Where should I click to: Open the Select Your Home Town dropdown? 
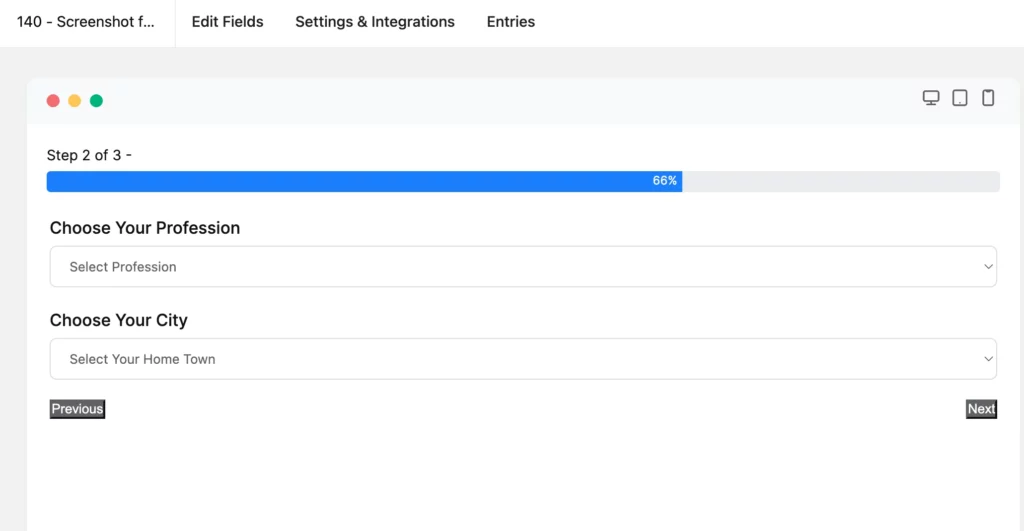[x=523, y=359]
